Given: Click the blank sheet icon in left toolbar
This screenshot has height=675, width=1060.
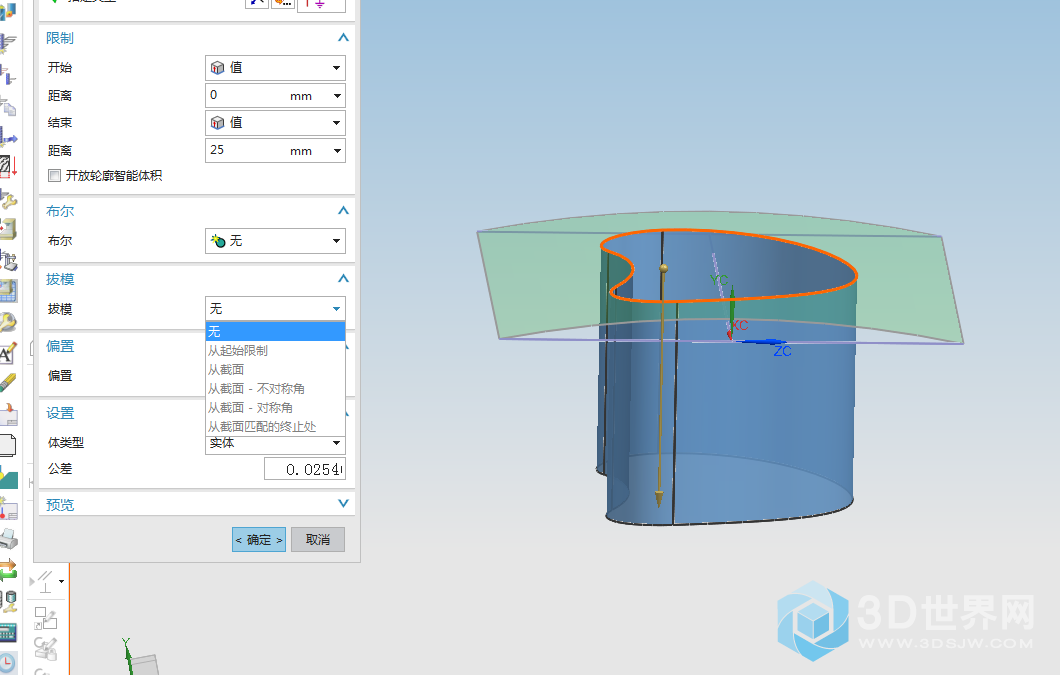Looking at the screenshot, I should 8,446.
